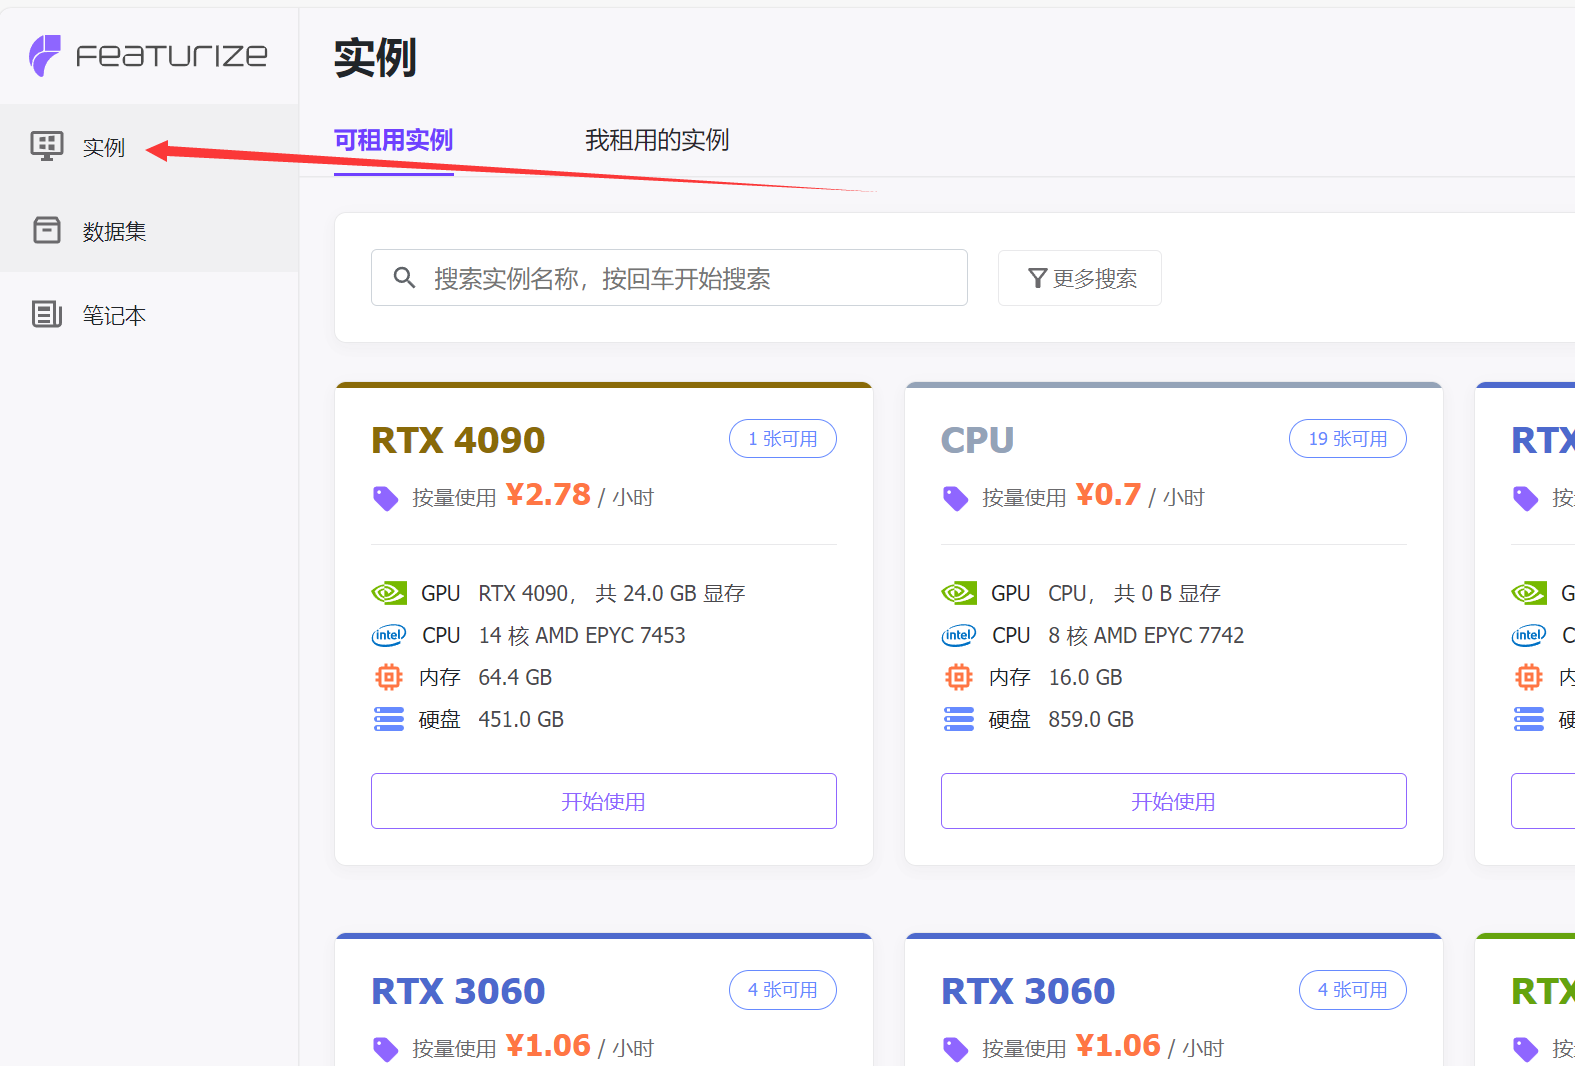Click the NVIDIA GPU icon on RTX 4090 card
1575x1066 pixels.
pos(389,593)
